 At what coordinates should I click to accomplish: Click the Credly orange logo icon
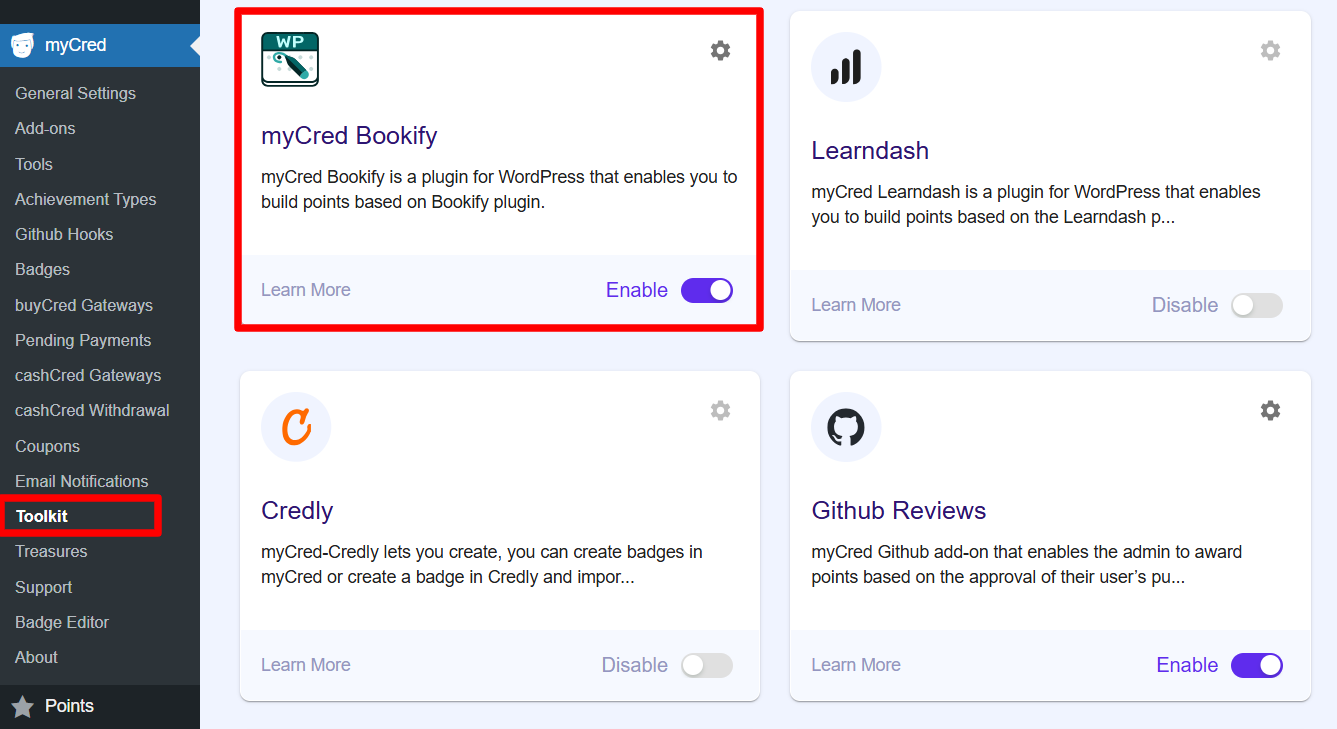coord(296,427)
